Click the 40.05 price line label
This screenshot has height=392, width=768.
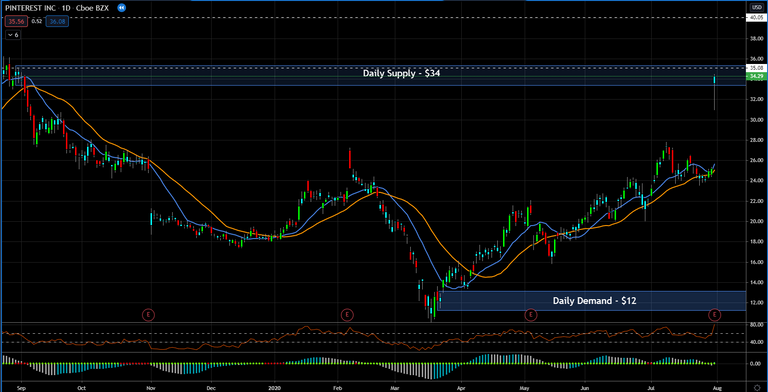point(756,17)
